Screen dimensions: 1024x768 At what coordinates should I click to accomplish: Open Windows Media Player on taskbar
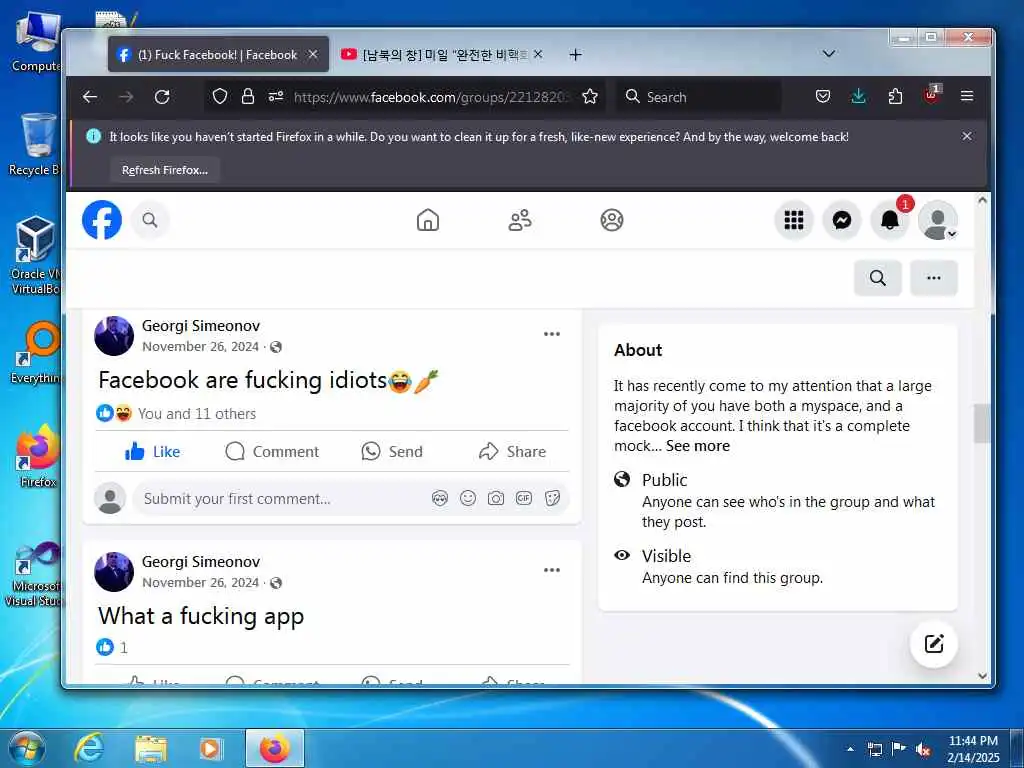(x=210, y=749)
